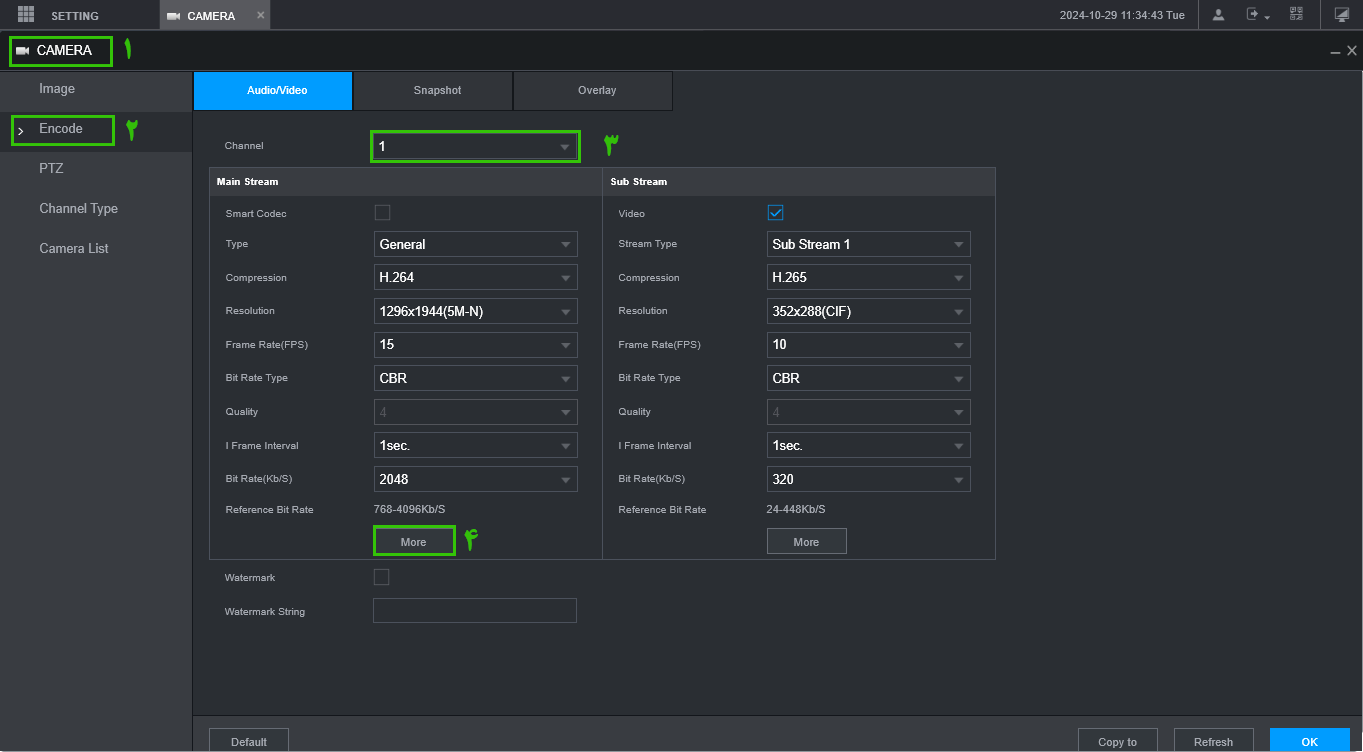Screen dimensions: 1363x752
Task: Open Sub Stream Bit Rate Type dropdown
Action: point(868,378)
